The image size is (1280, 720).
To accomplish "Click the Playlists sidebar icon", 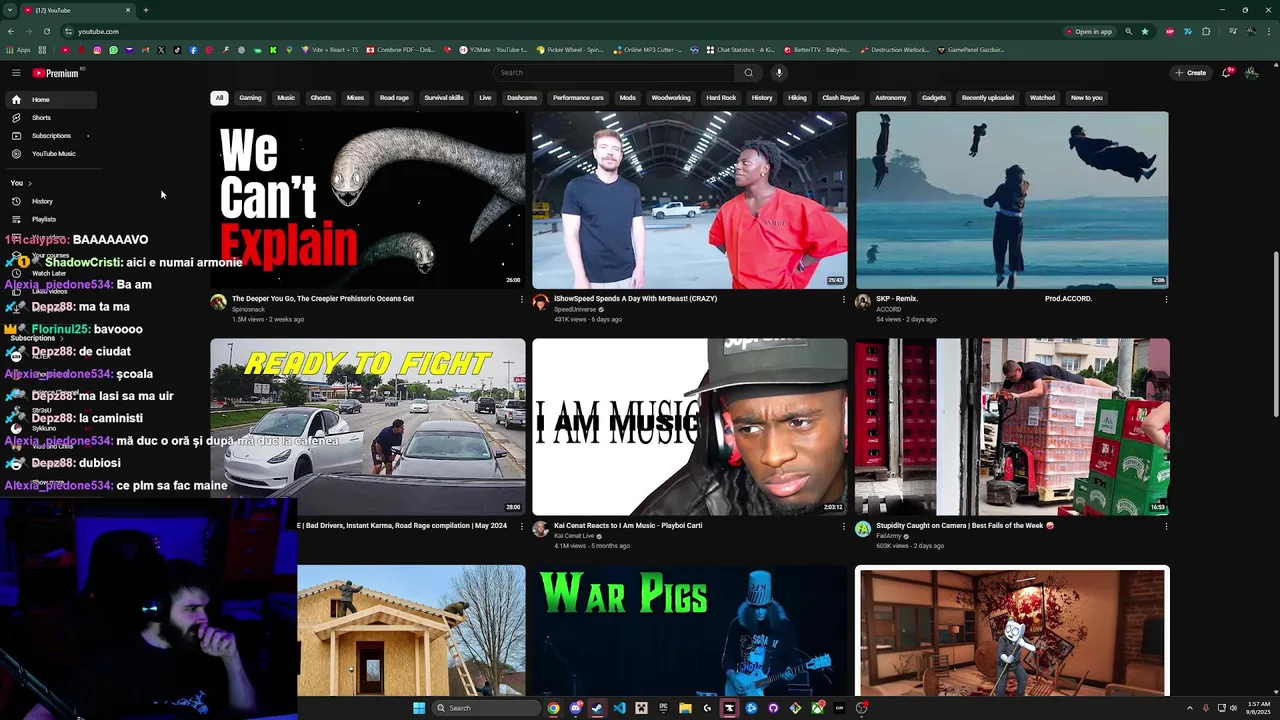I will tap(16, 219).
